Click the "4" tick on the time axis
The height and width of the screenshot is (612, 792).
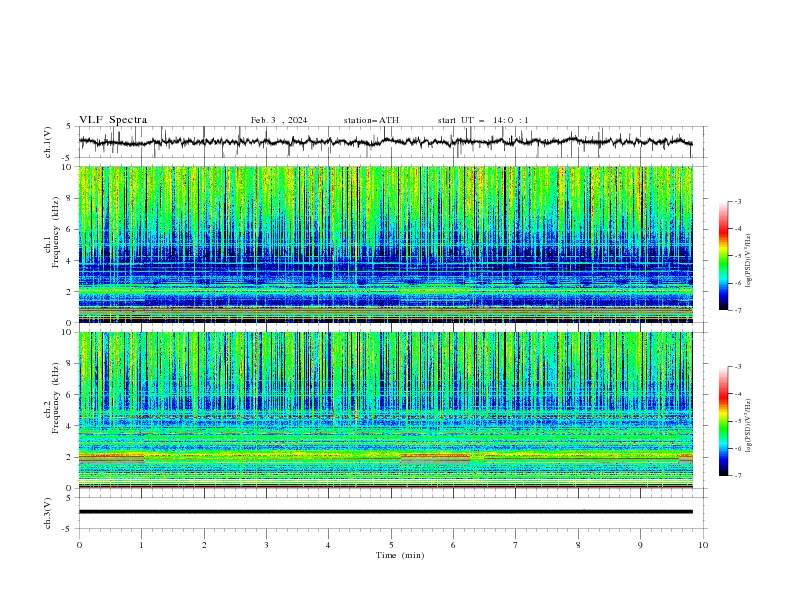[x=328, y=545]
